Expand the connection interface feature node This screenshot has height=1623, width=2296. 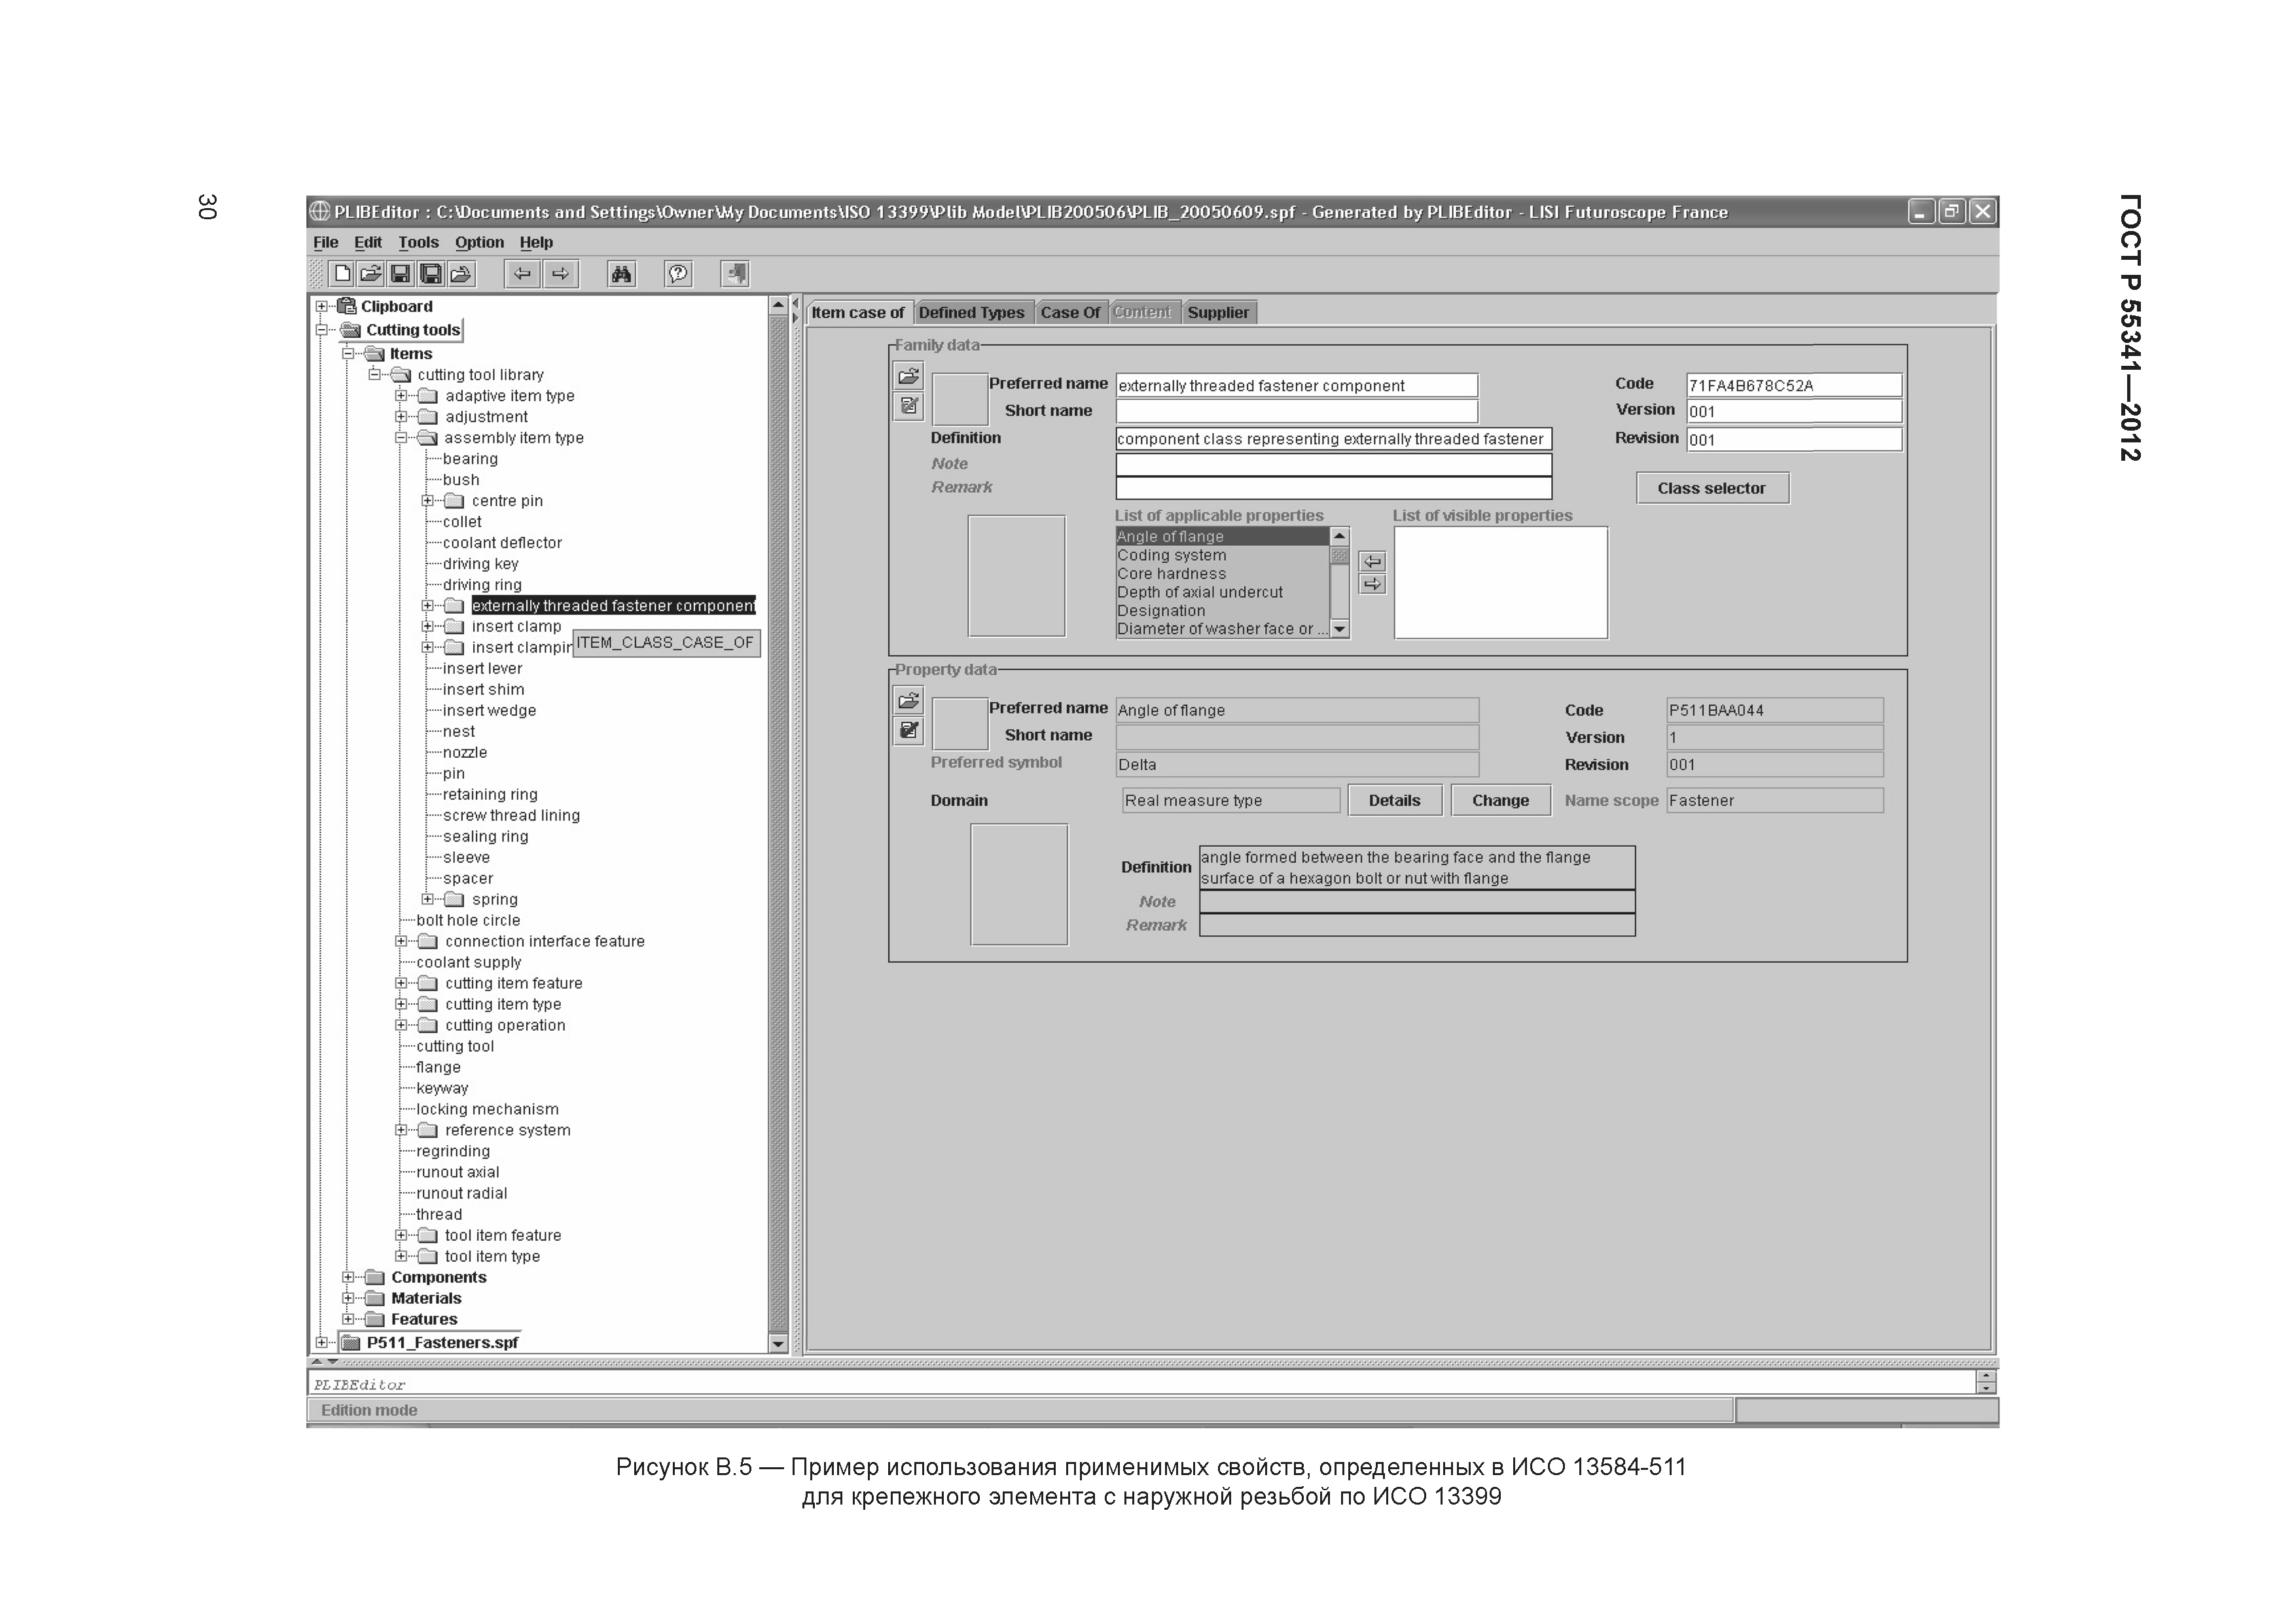(401, 941)
